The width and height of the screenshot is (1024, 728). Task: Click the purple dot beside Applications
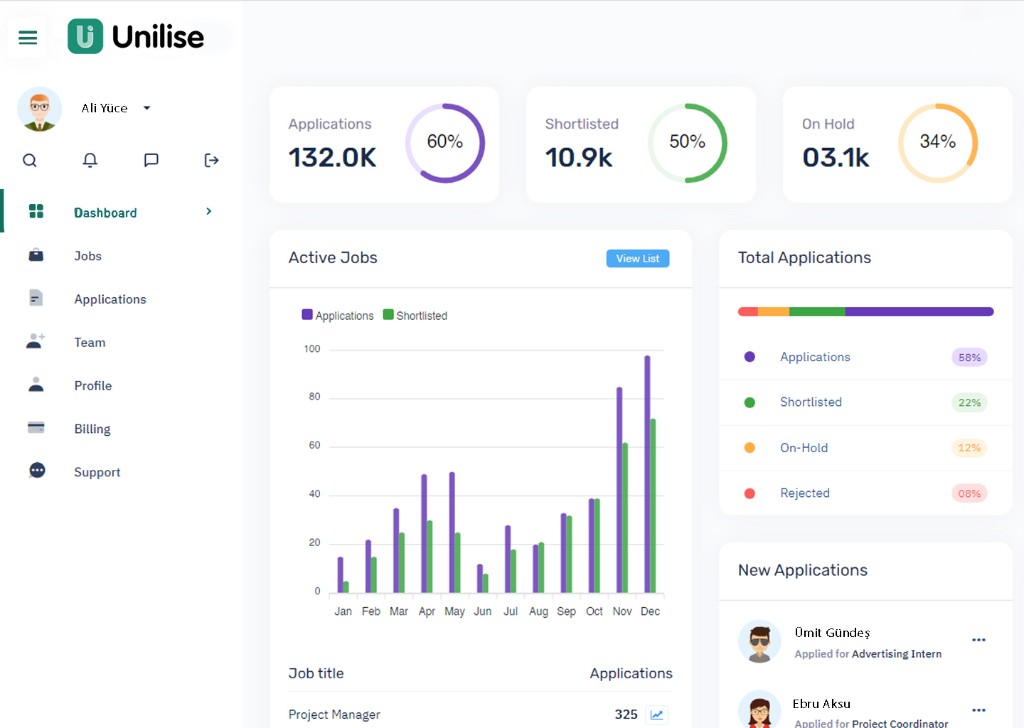[x=750, y=356]
